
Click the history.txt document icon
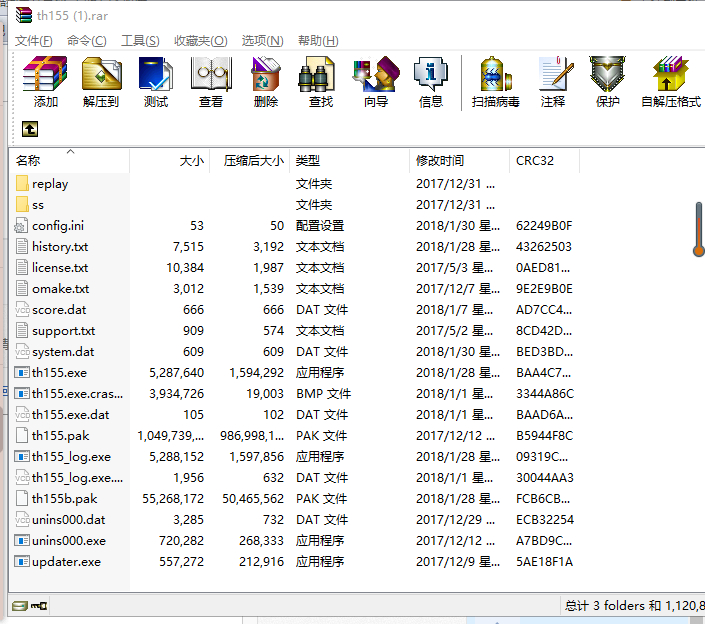(x=22, y=246)
